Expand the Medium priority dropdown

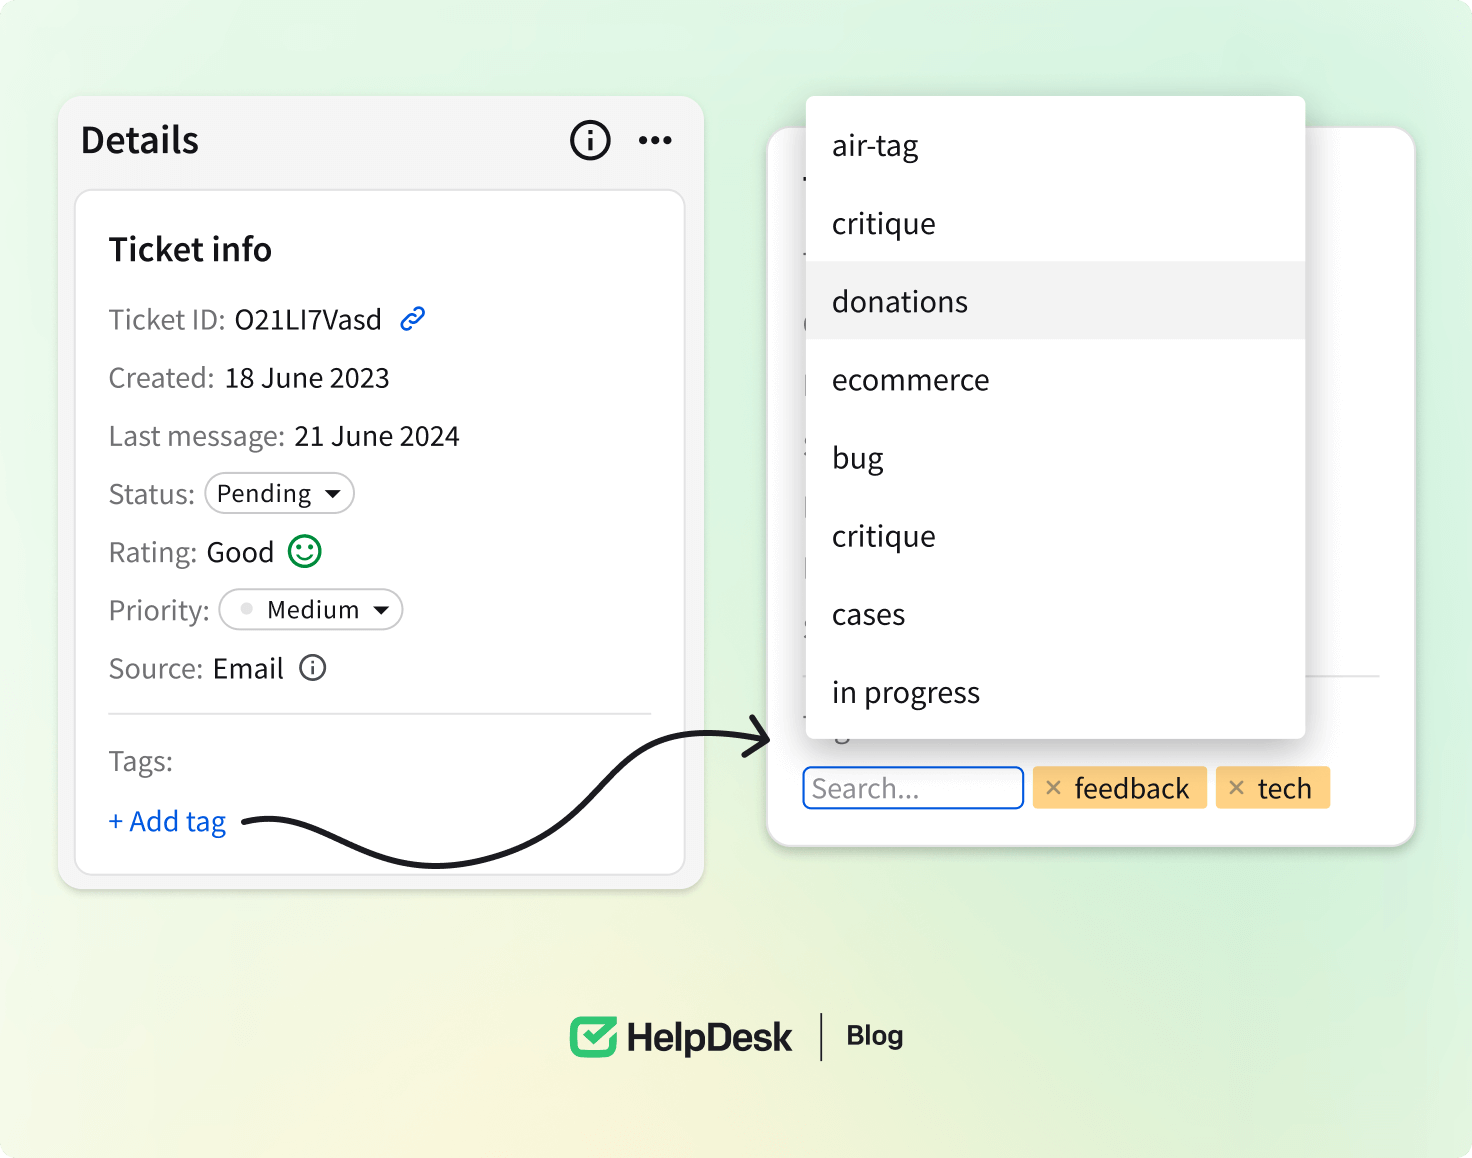311,610
